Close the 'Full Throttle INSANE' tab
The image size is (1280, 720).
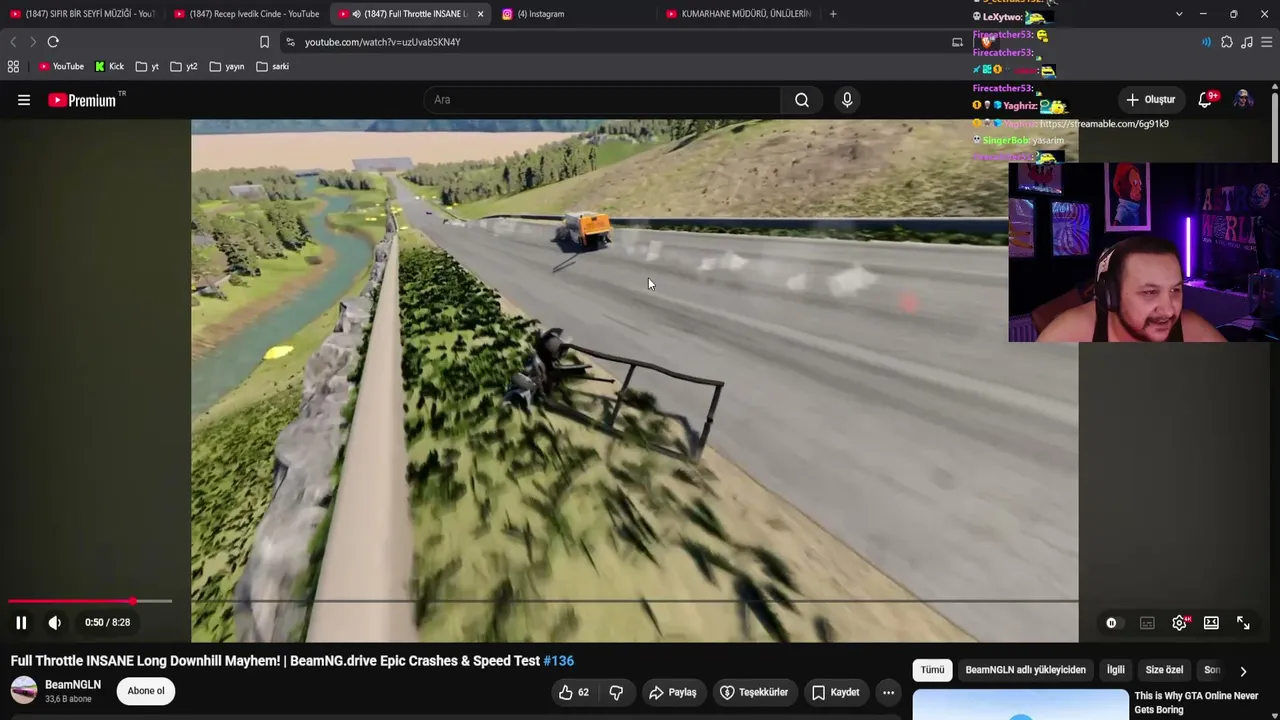[x=481, y=14]
